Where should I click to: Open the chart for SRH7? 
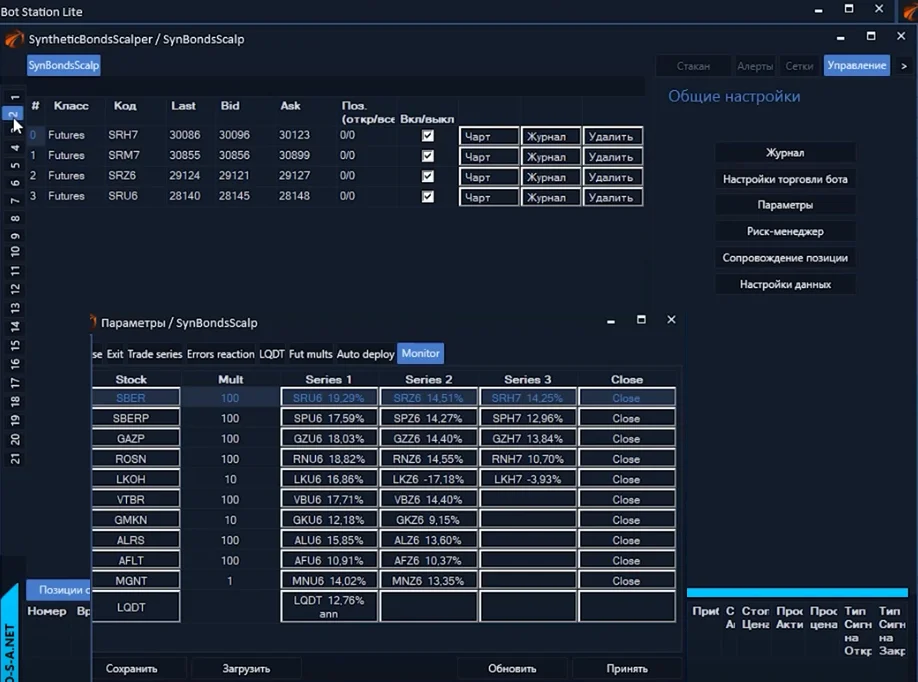[x=489, y=136]
